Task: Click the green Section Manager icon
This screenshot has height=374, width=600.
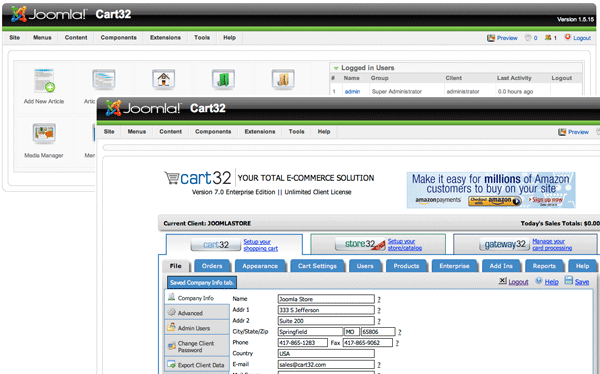Action: (x=223, y=79)
